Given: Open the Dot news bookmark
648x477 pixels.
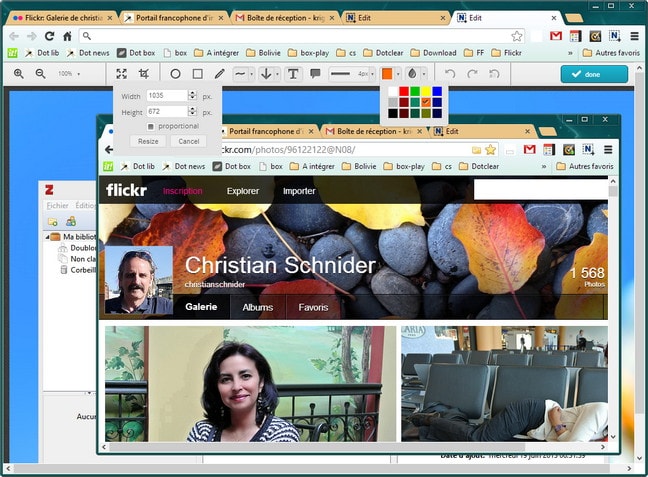Looking at the screenshot, I should [x=88, y=53].
